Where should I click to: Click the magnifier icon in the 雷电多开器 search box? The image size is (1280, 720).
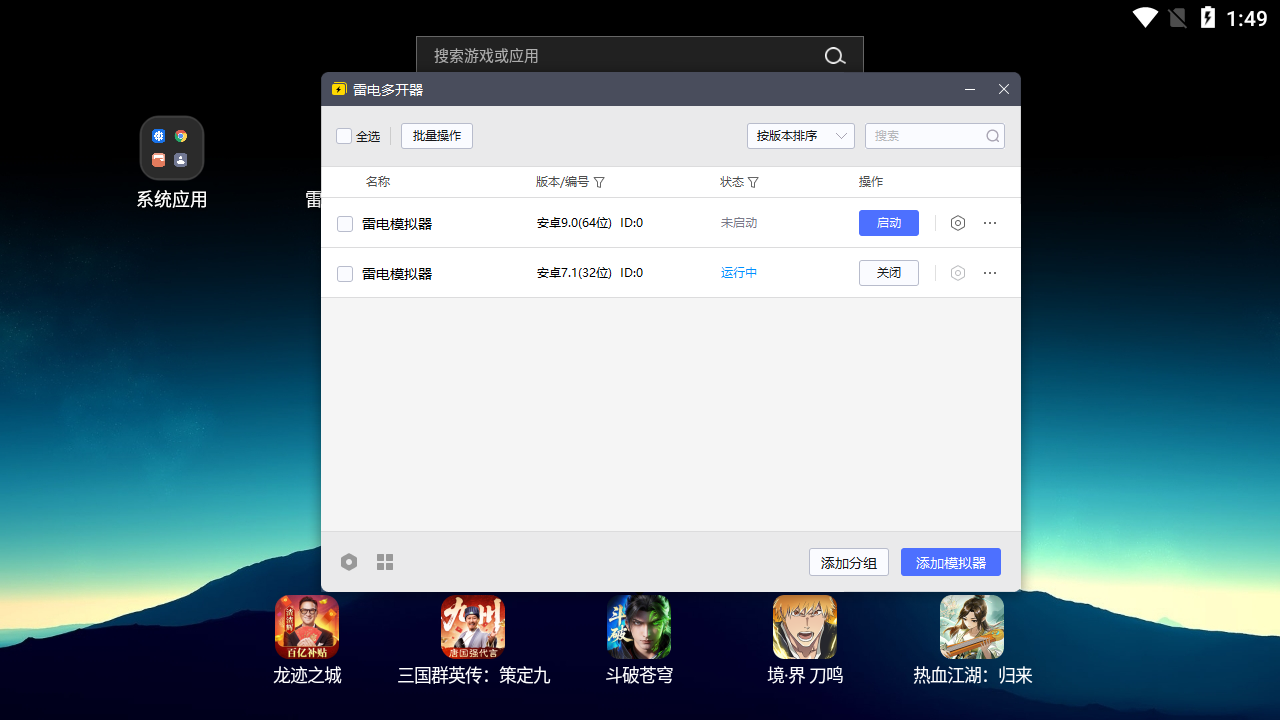click(993, 136)
